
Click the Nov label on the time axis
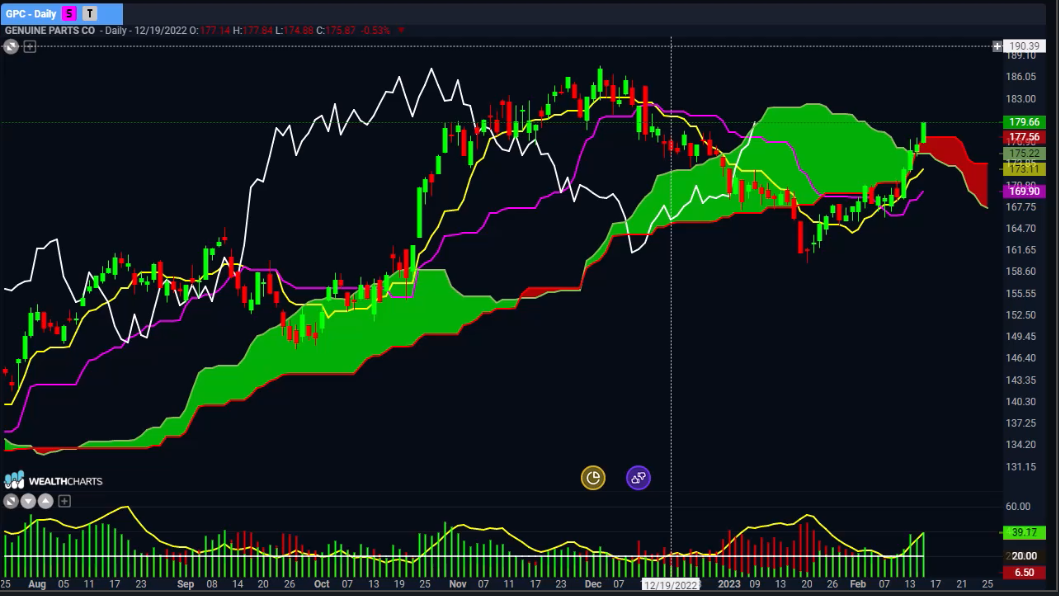pos(458,585)
